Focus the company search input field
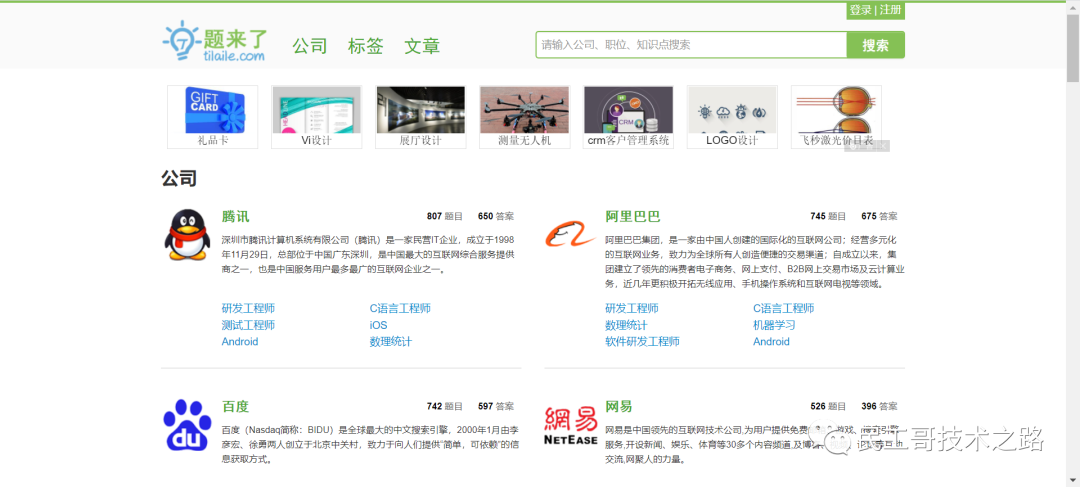This screenshot has width=1080, height=487. tap(691, 45)
